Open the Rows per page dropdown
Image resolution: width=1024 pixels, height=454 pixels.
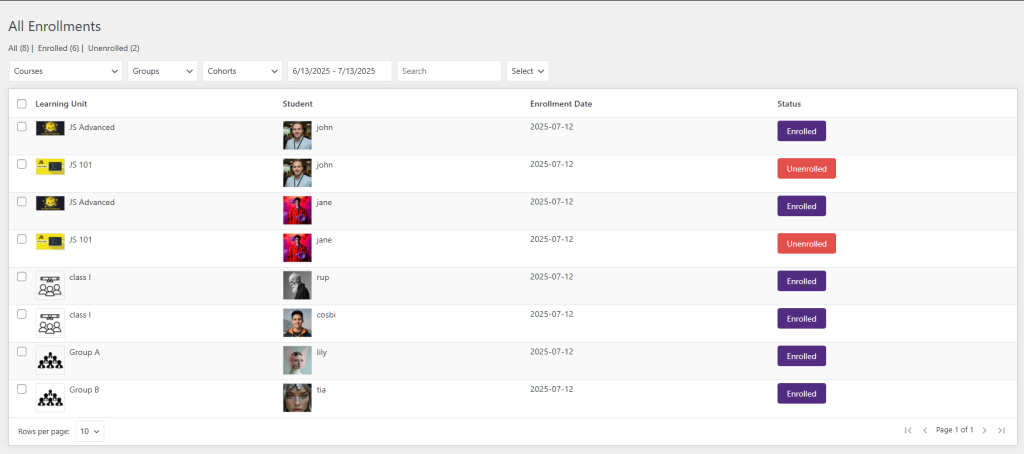(89, 431)
